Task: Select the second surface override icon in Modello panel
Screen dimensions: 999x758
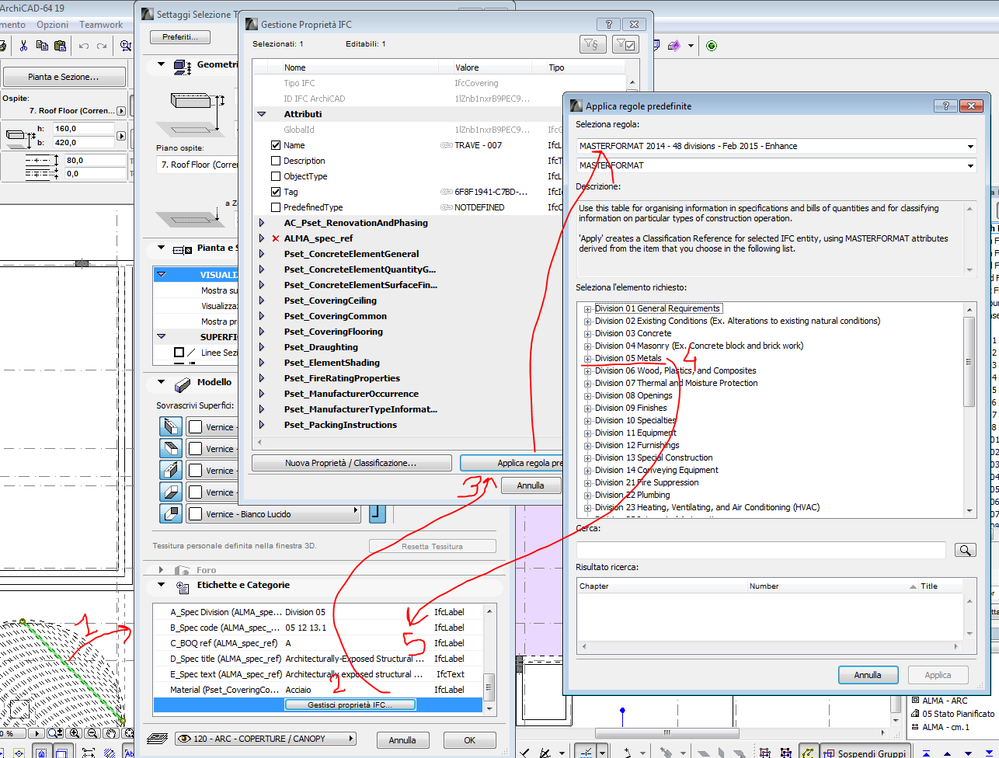Action: click(171, 448)
